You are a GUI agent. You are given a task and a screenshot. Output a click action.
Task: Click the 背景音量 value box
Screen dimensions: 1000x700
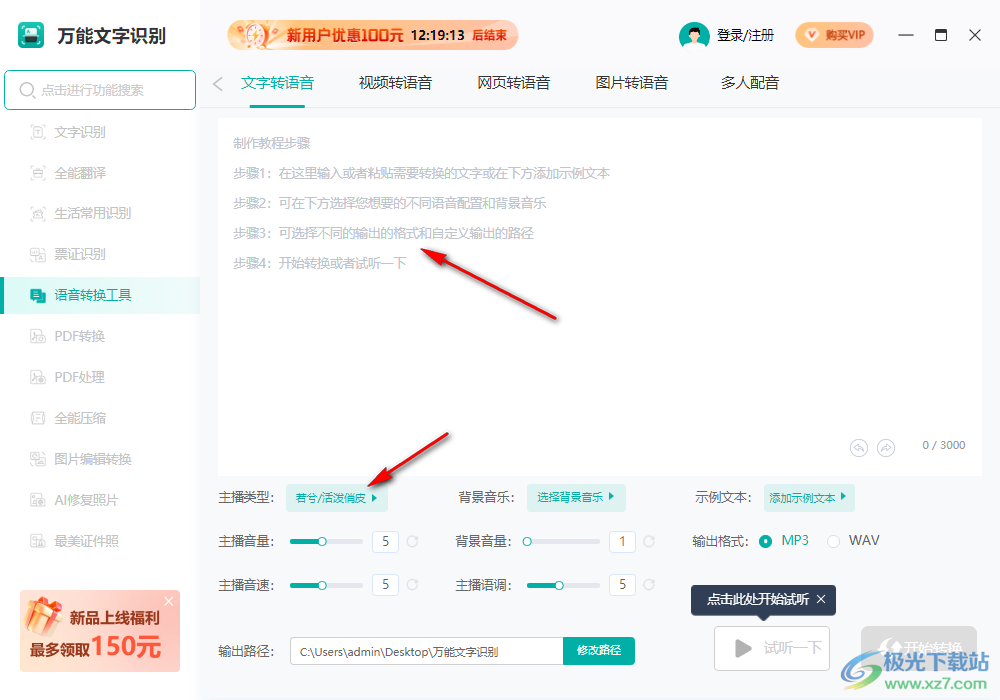[x=622, y=541]
